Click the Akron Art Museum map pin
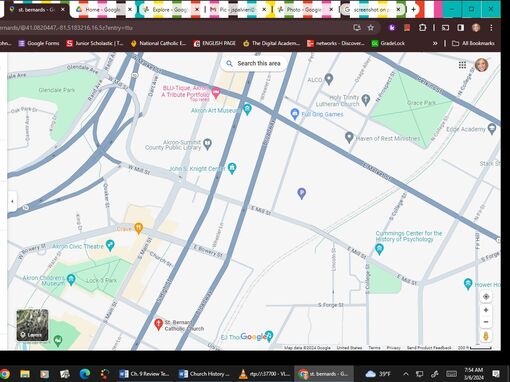The height and width of the screenshot is (382, 510). pos(247,109)
